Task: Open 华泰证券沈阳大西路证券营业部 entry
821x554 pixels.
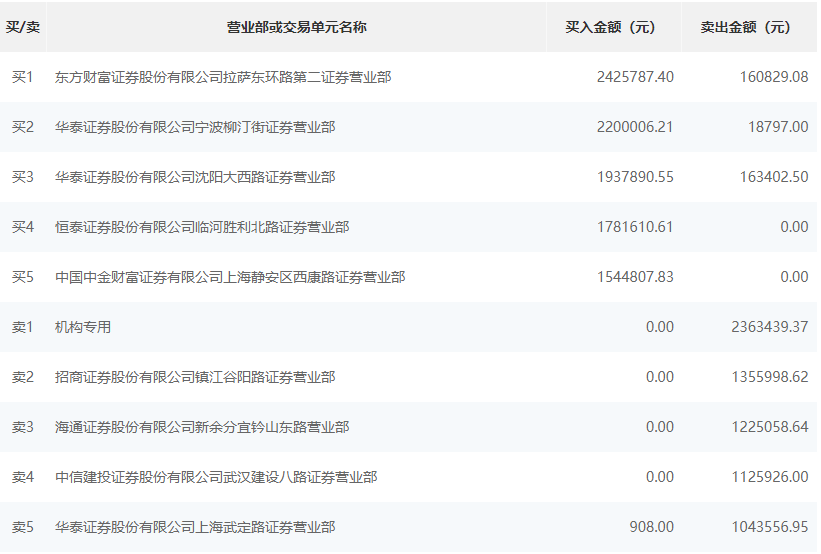Action: click(x=195, y=177)
